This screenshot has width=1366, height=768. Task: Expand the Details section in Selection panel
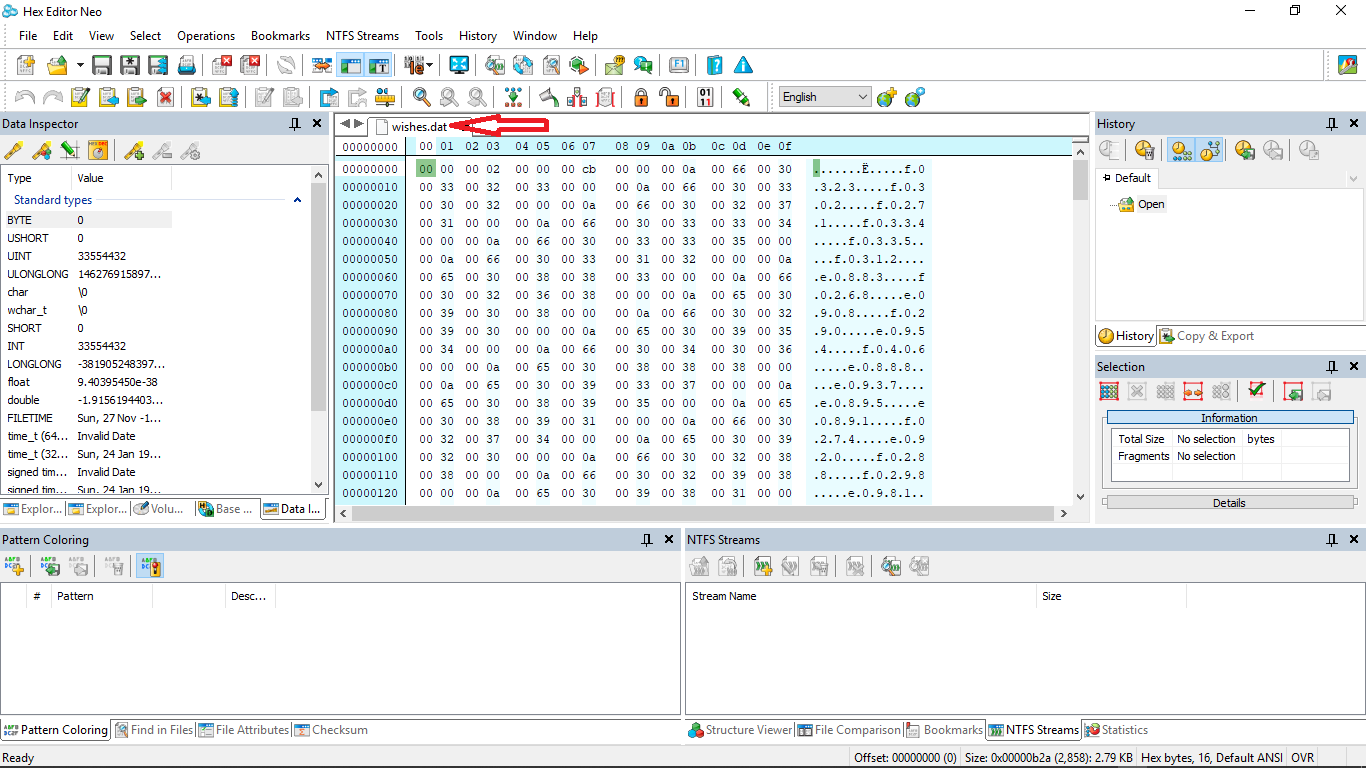pyautogui.click(x=1229, y=503)
